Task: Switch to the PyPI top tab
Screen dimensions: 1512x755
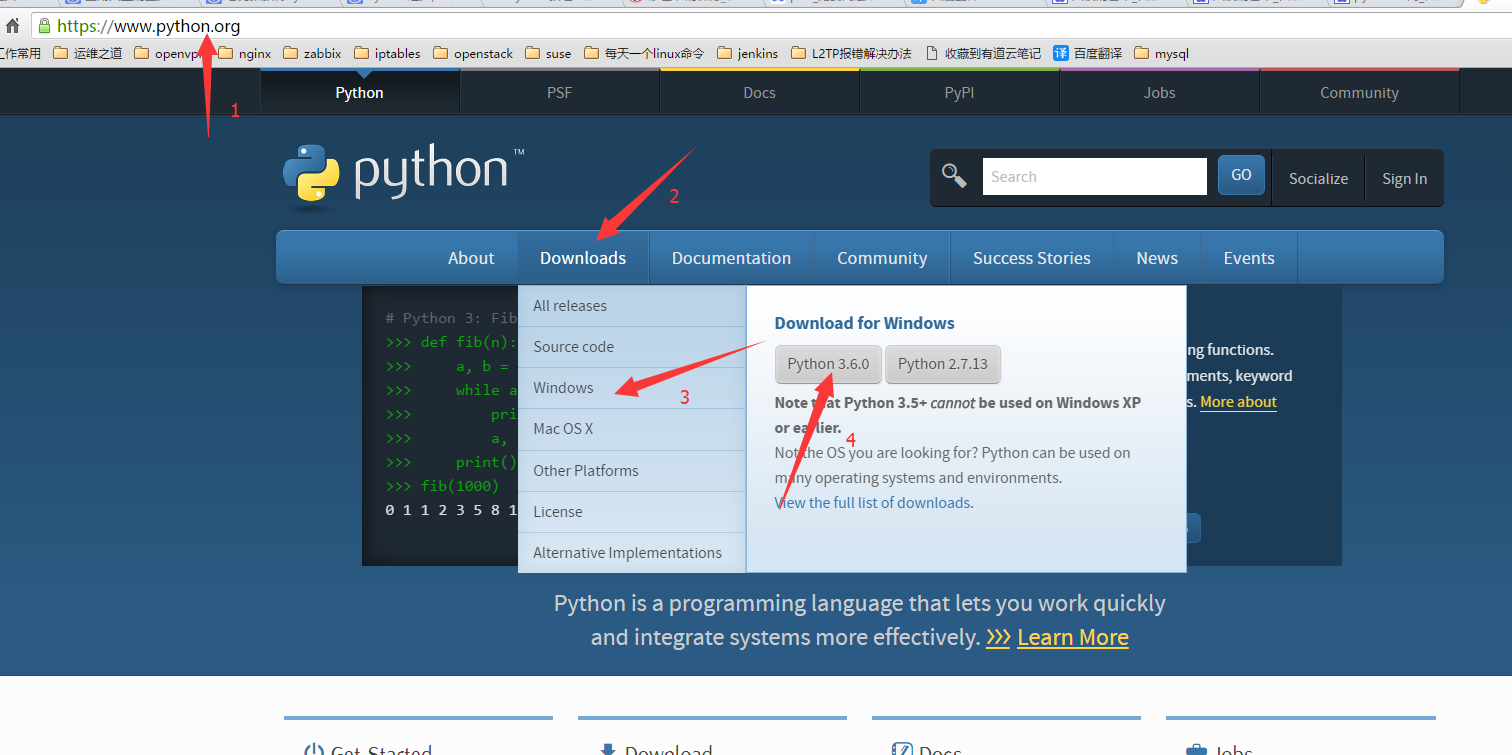Action: [x=960, y=92]
